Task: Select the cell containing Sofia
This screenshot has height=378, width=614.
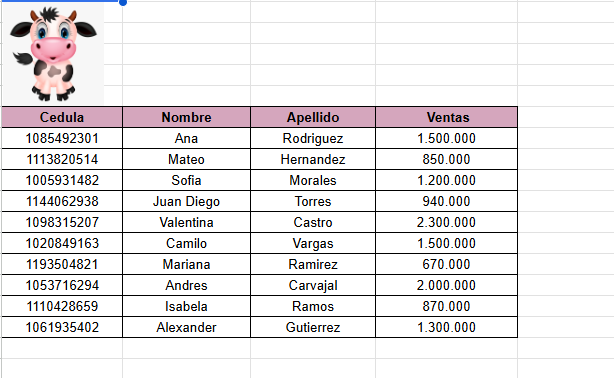Action: [186, 180]
